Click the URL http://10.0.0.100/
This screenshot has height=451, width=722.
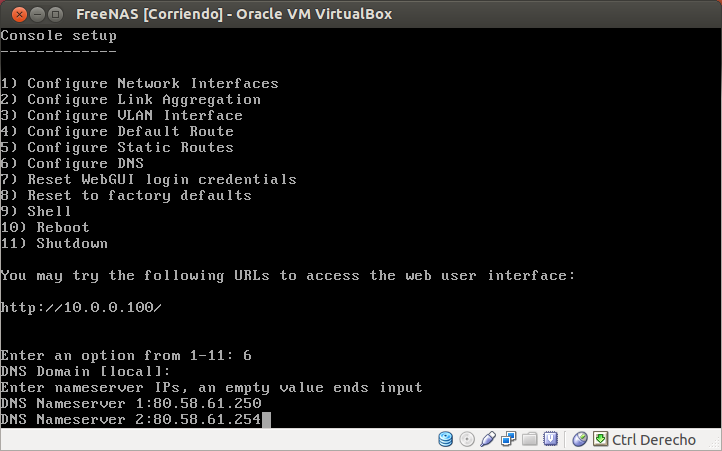tap(81, 307)
